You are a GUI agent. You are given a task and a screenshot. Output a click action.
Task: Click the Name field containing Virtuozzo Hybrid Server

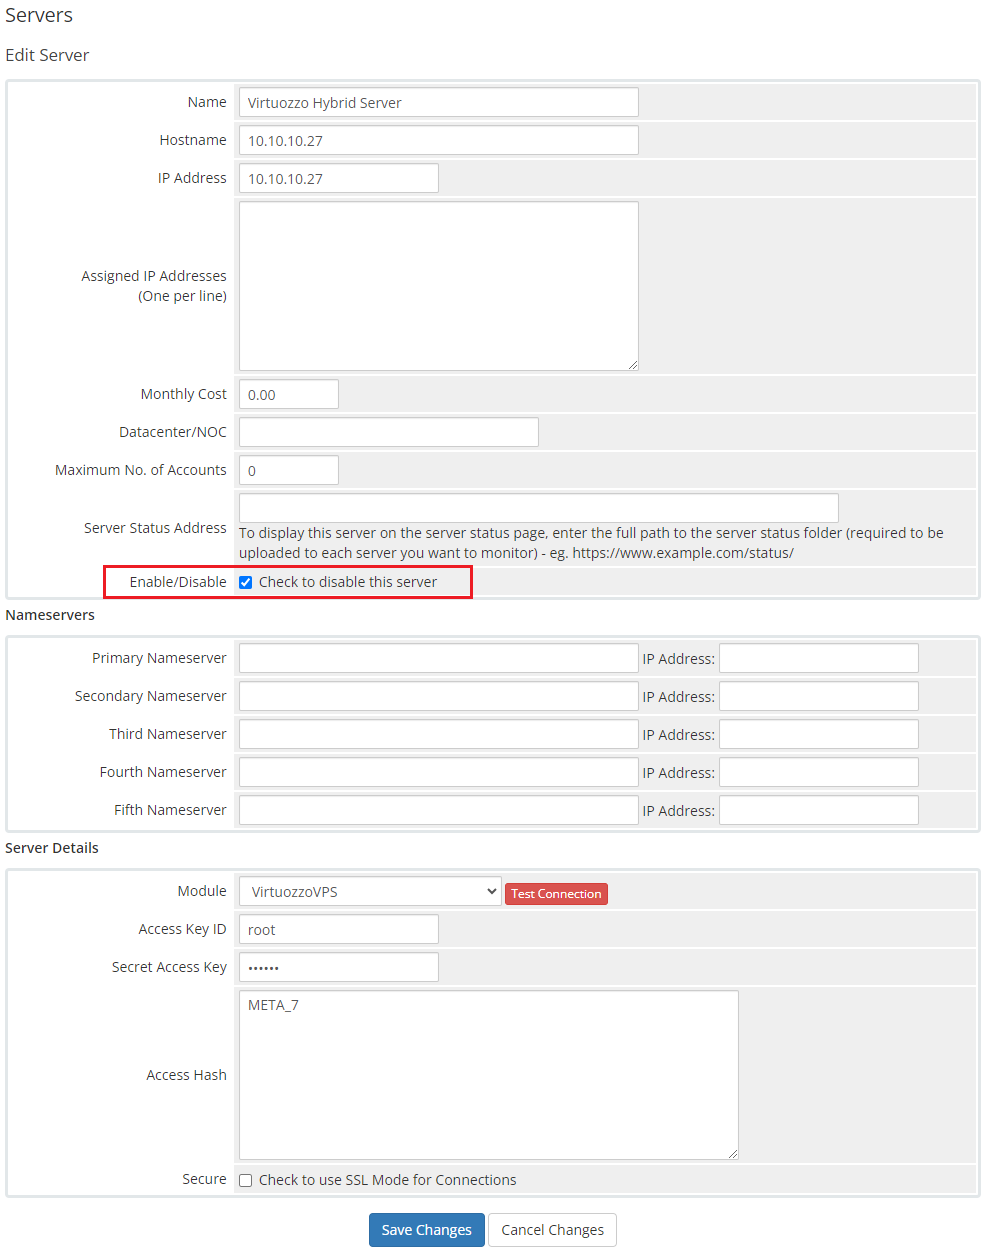[438, 102]
